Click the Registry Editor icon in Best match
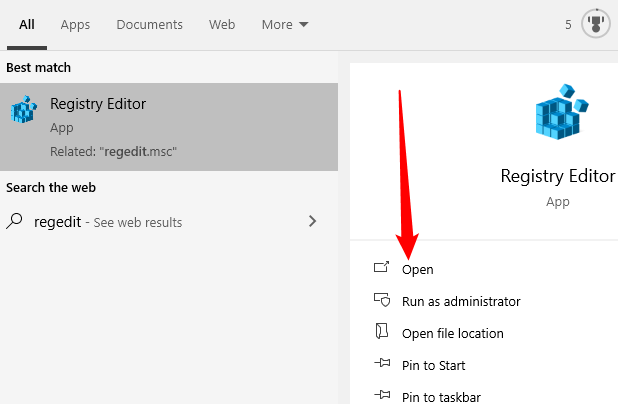Screen dimensions: 618x404 point(24,111)
